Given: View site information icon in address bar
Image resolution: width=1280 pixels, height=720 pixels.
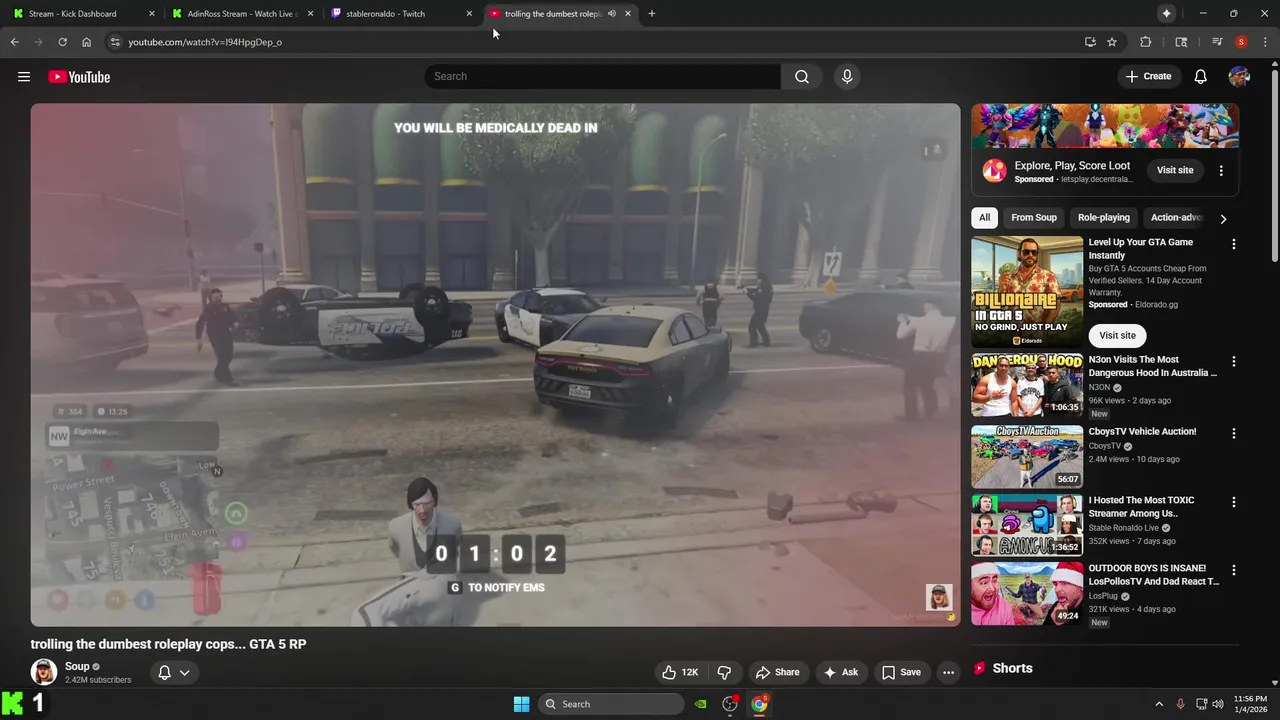Looking at the screenshot, I should click(x=115, y=42).
